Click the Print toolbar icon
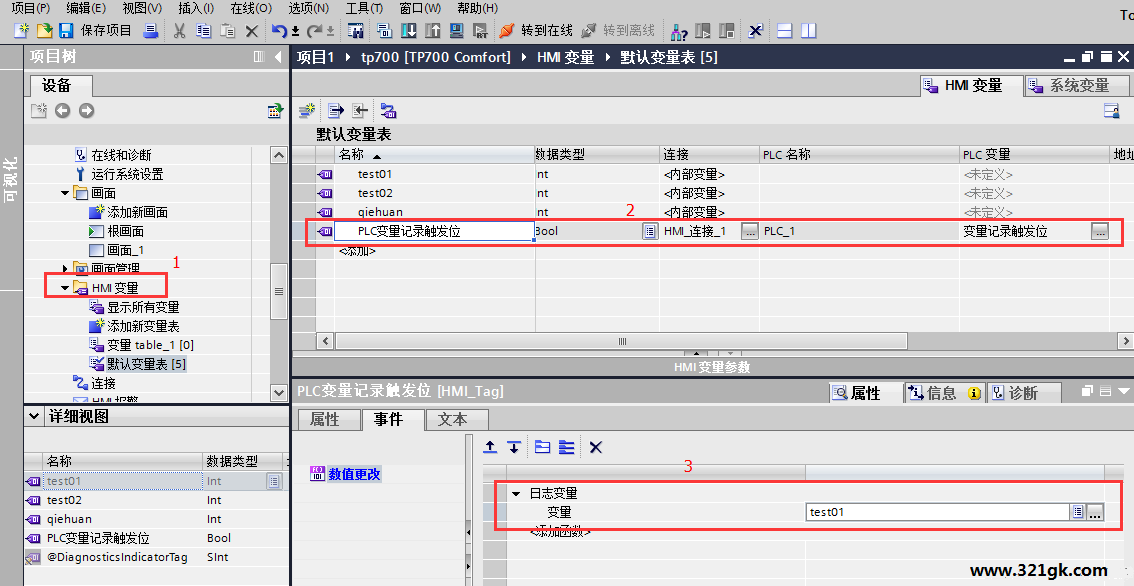 pyautogui.click(x=150, y=30)
